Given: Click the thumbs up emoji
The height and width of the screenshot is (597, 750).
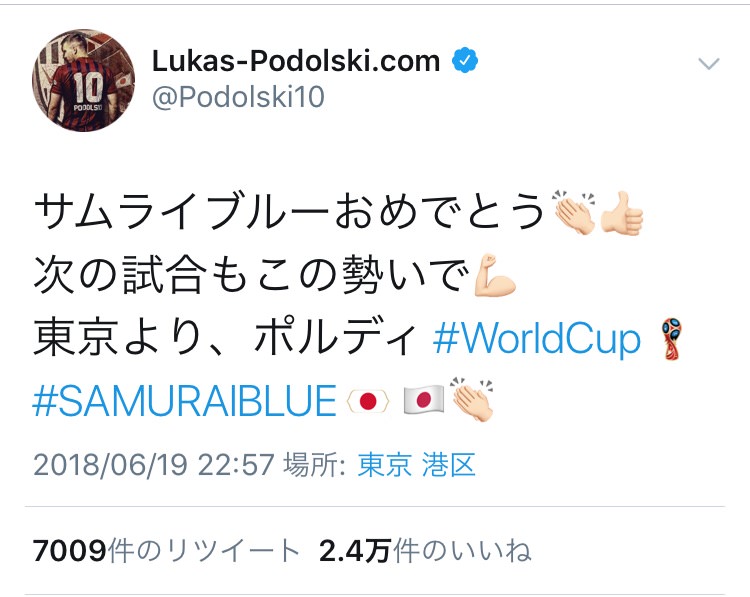Looking at the screenshot, I should (x=622, y=213).
